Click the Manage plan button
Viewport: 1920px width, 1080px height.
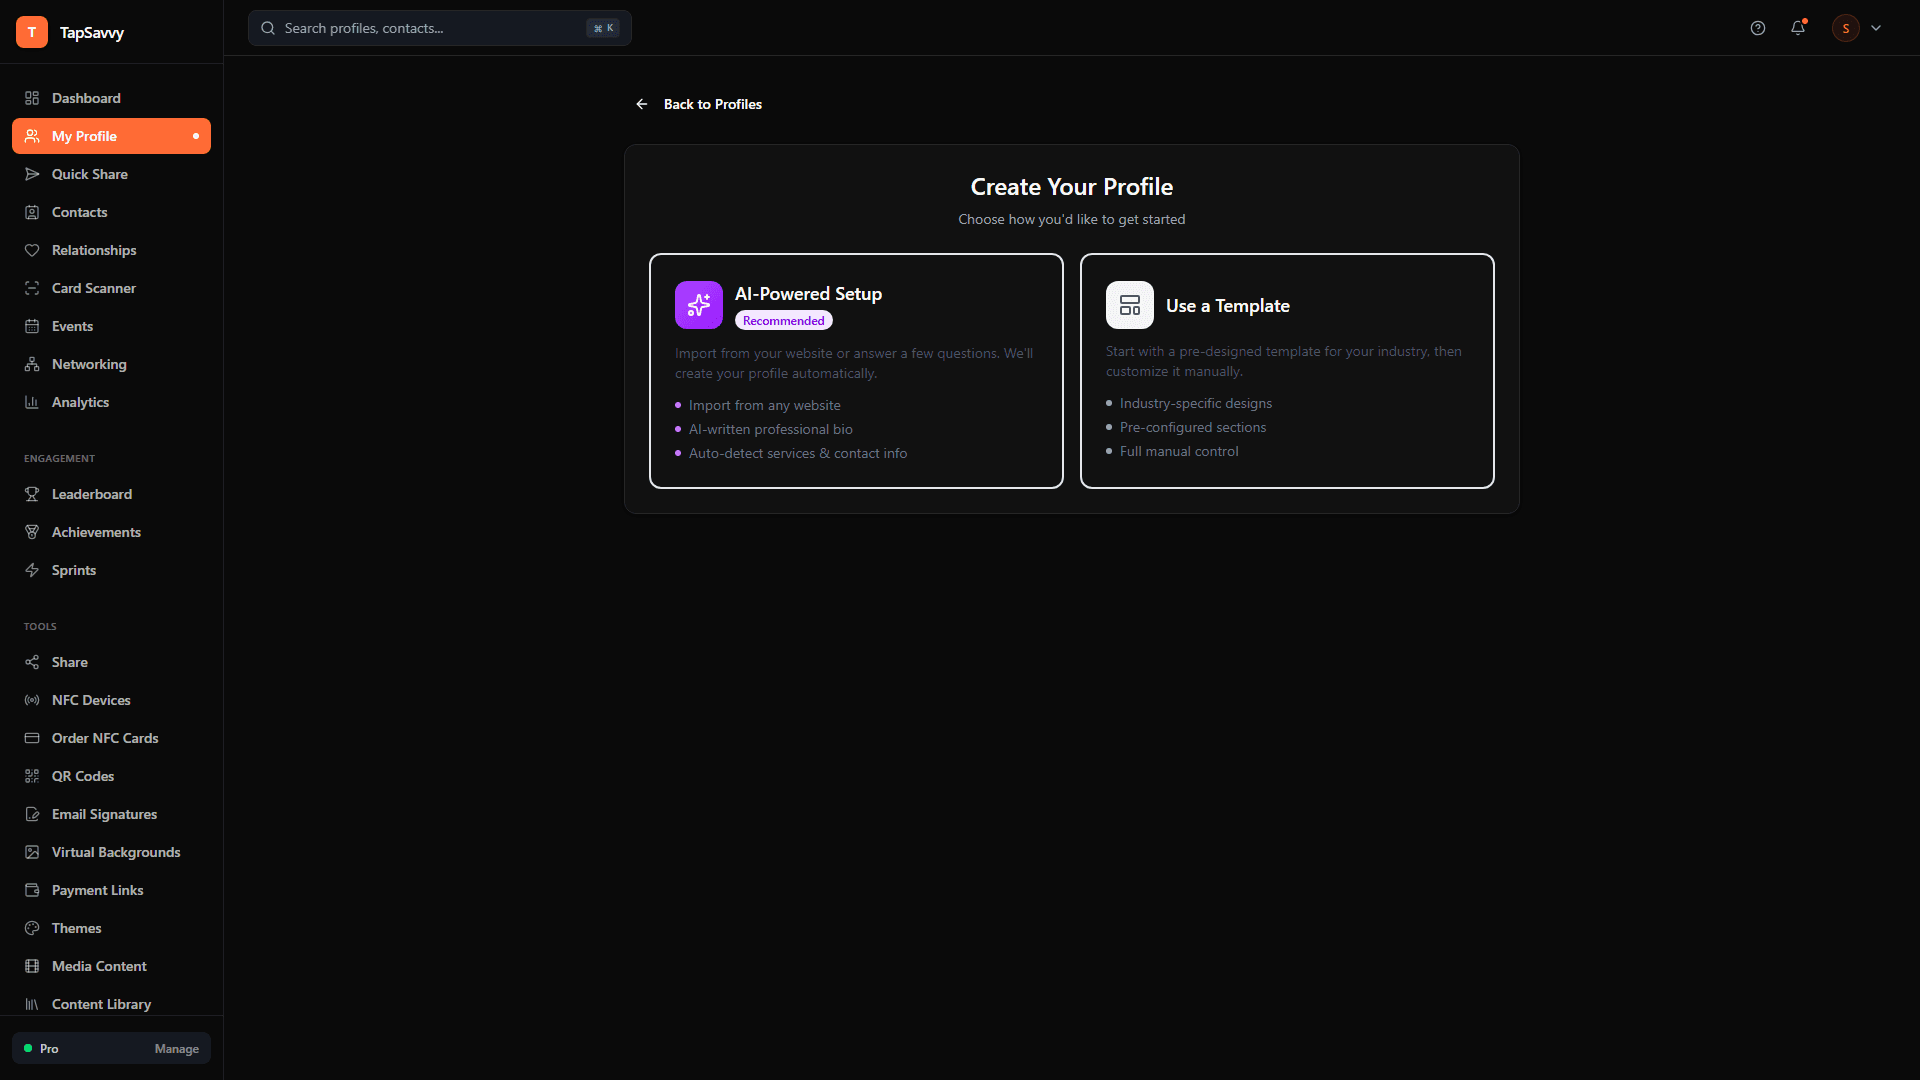pos(176,1048)
